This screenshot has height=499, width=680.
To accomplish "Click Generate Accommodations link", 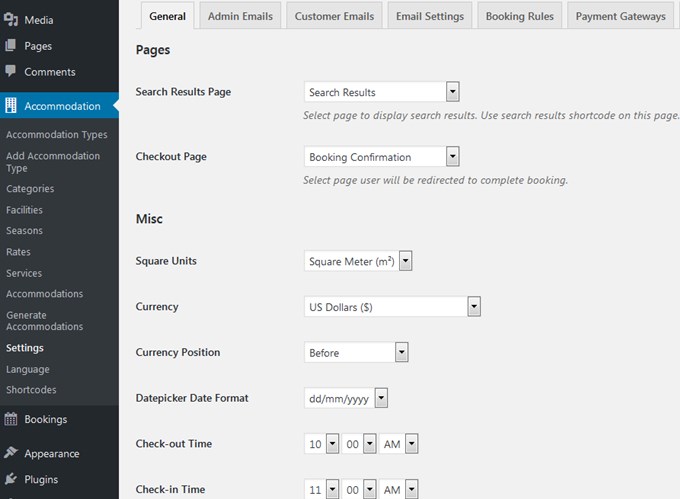I will click(x=44, y=321).
